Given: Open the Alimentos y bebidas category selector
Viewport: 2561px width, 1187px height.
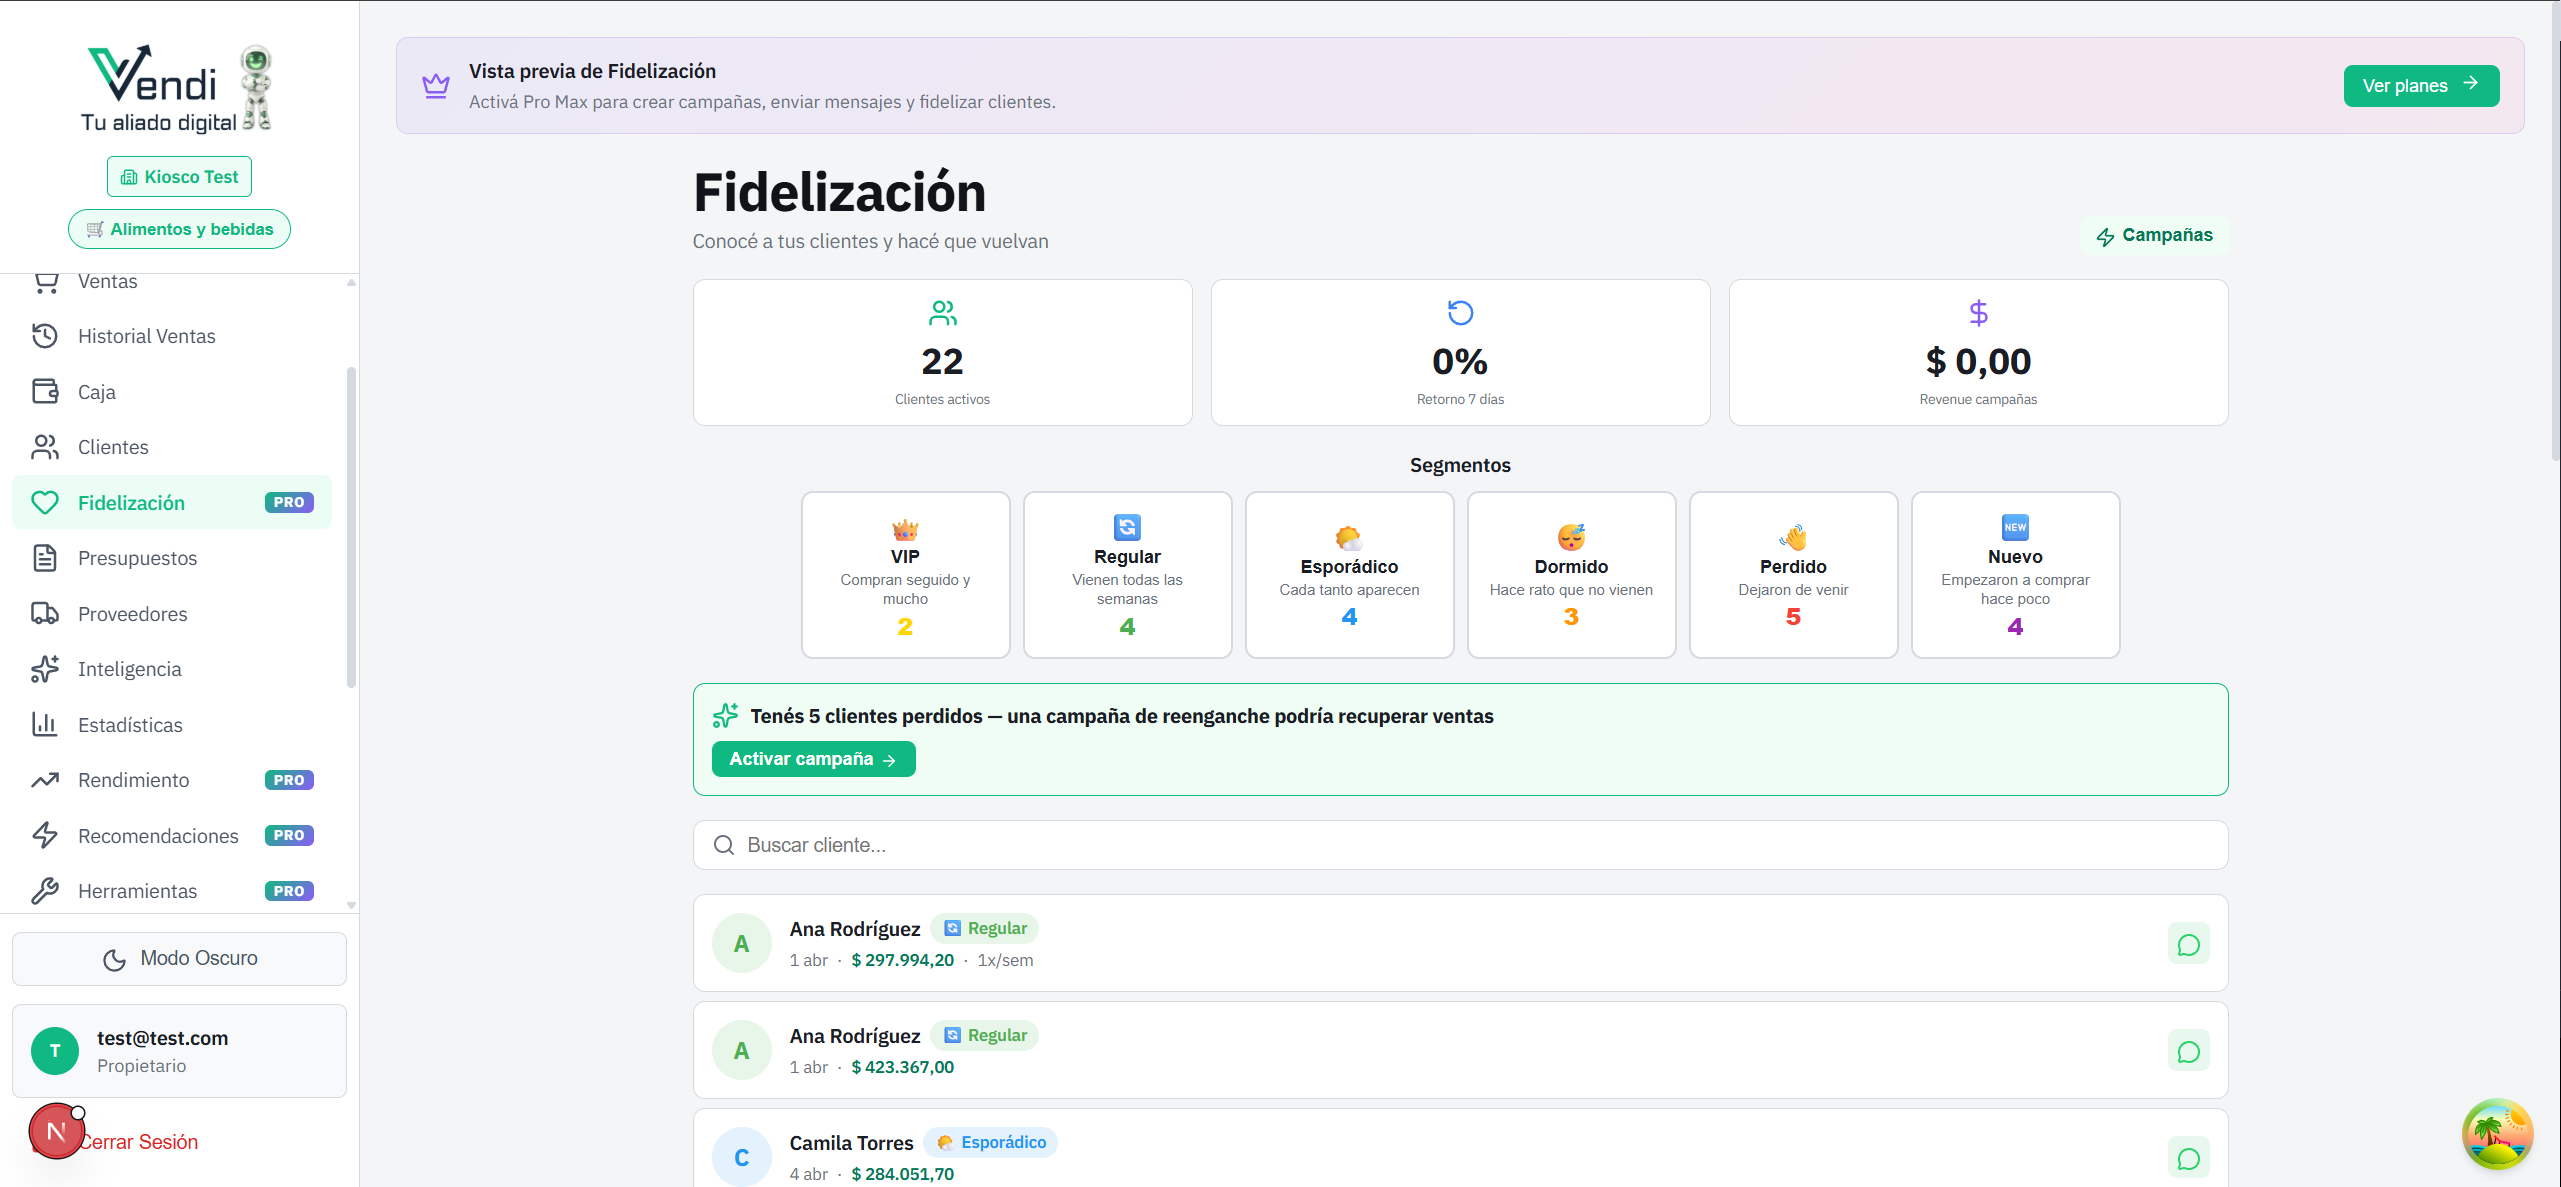Looking at the screenshot, I should [179, 228].
